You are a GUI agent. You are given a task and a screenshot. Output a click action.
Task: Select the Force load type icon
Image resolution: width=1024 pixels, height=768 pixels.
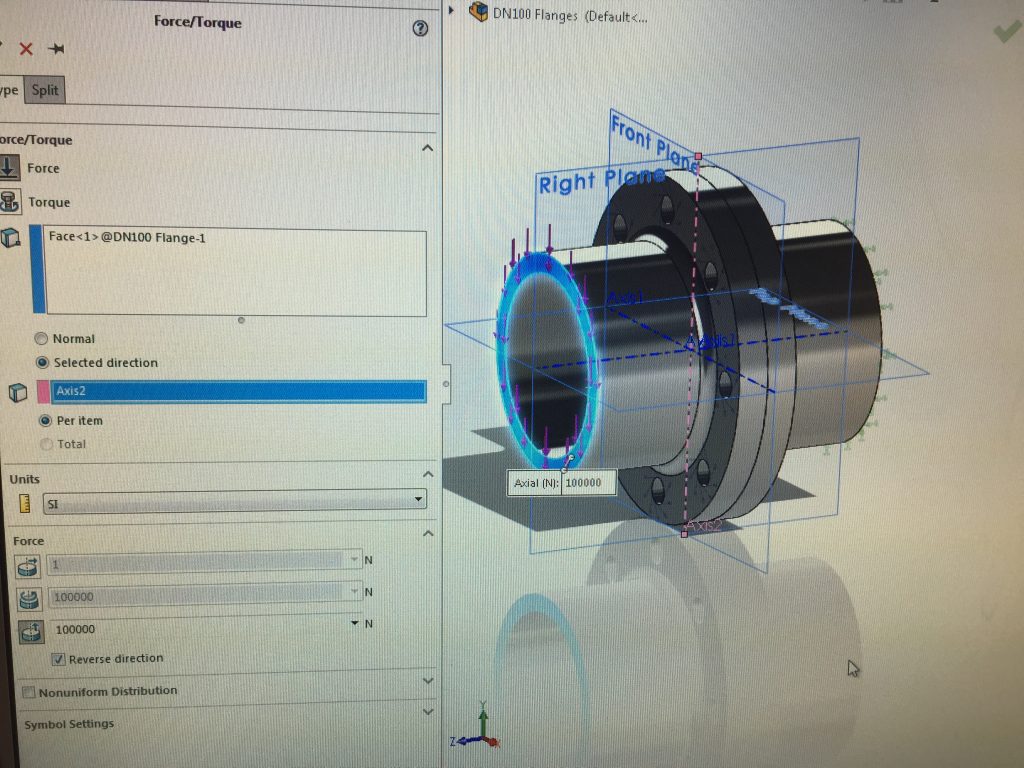(10, 168)
